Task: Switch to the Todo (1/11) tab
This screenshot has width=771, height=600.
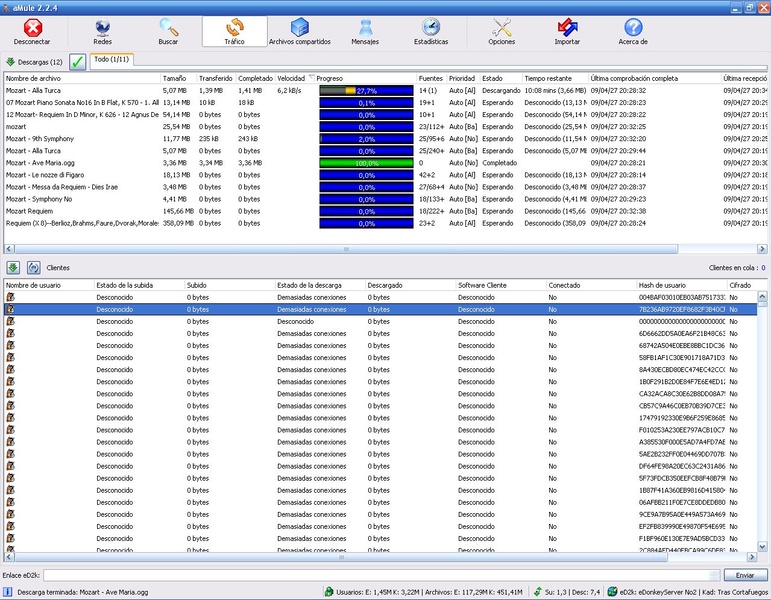Action: pyautogui.click(x=112, y=60)
